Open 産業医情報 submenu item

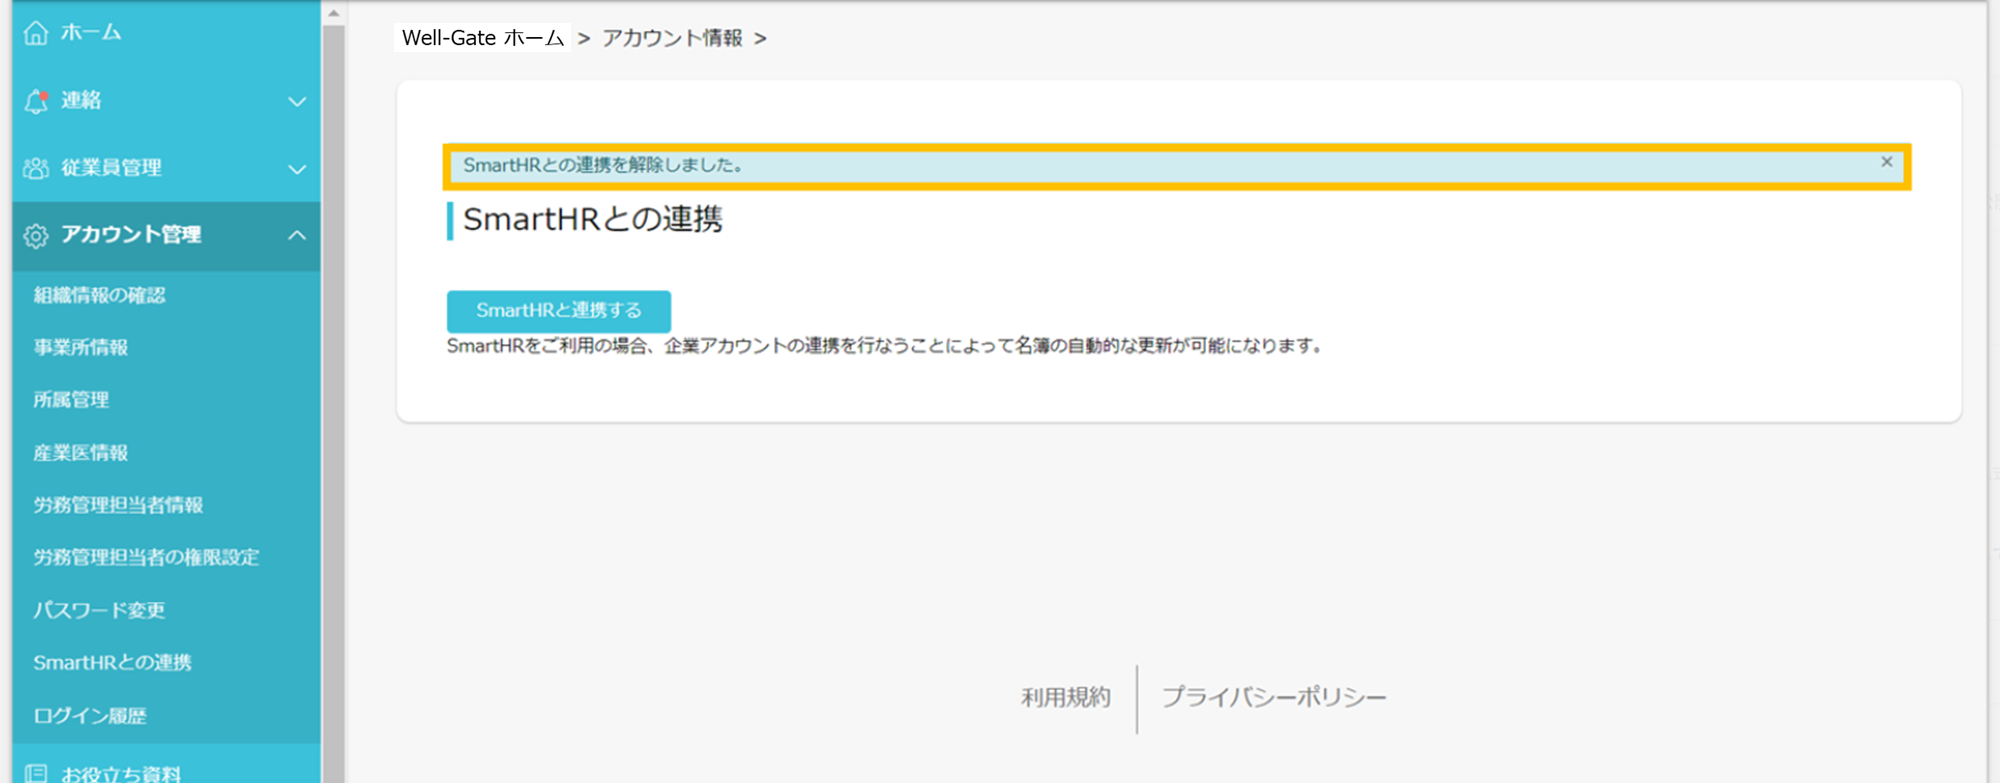coord(81,453)
